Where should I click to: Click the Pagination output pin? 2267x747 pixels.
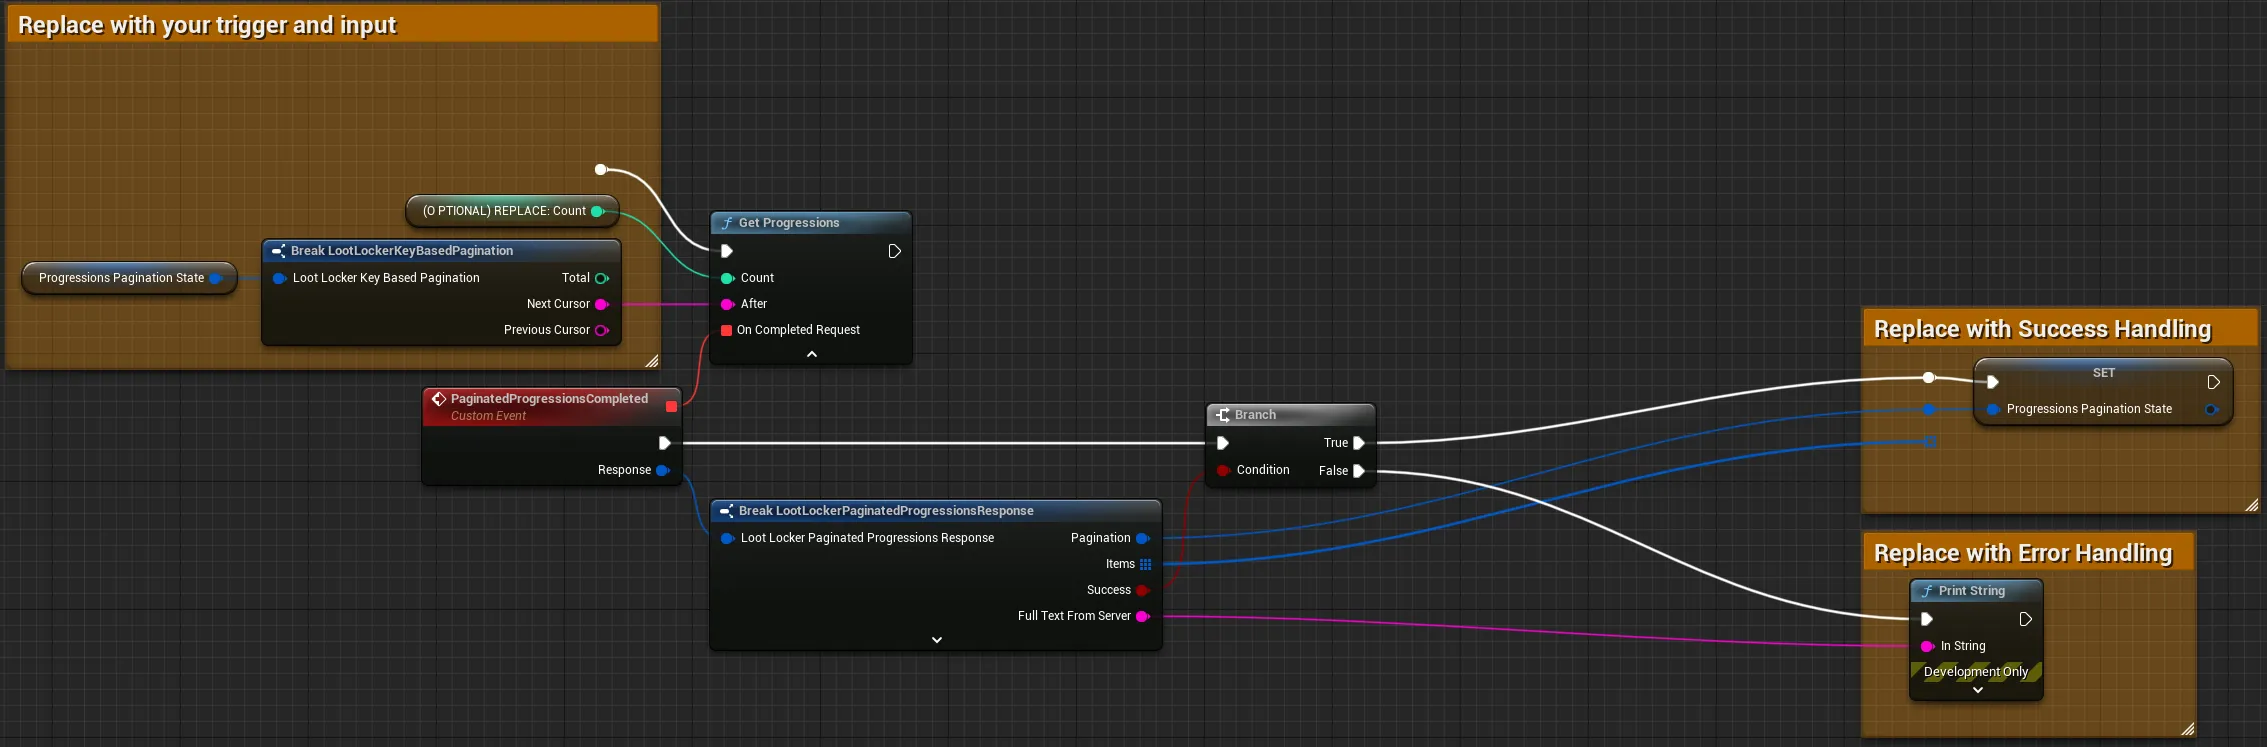click(x=1142, y=538)
